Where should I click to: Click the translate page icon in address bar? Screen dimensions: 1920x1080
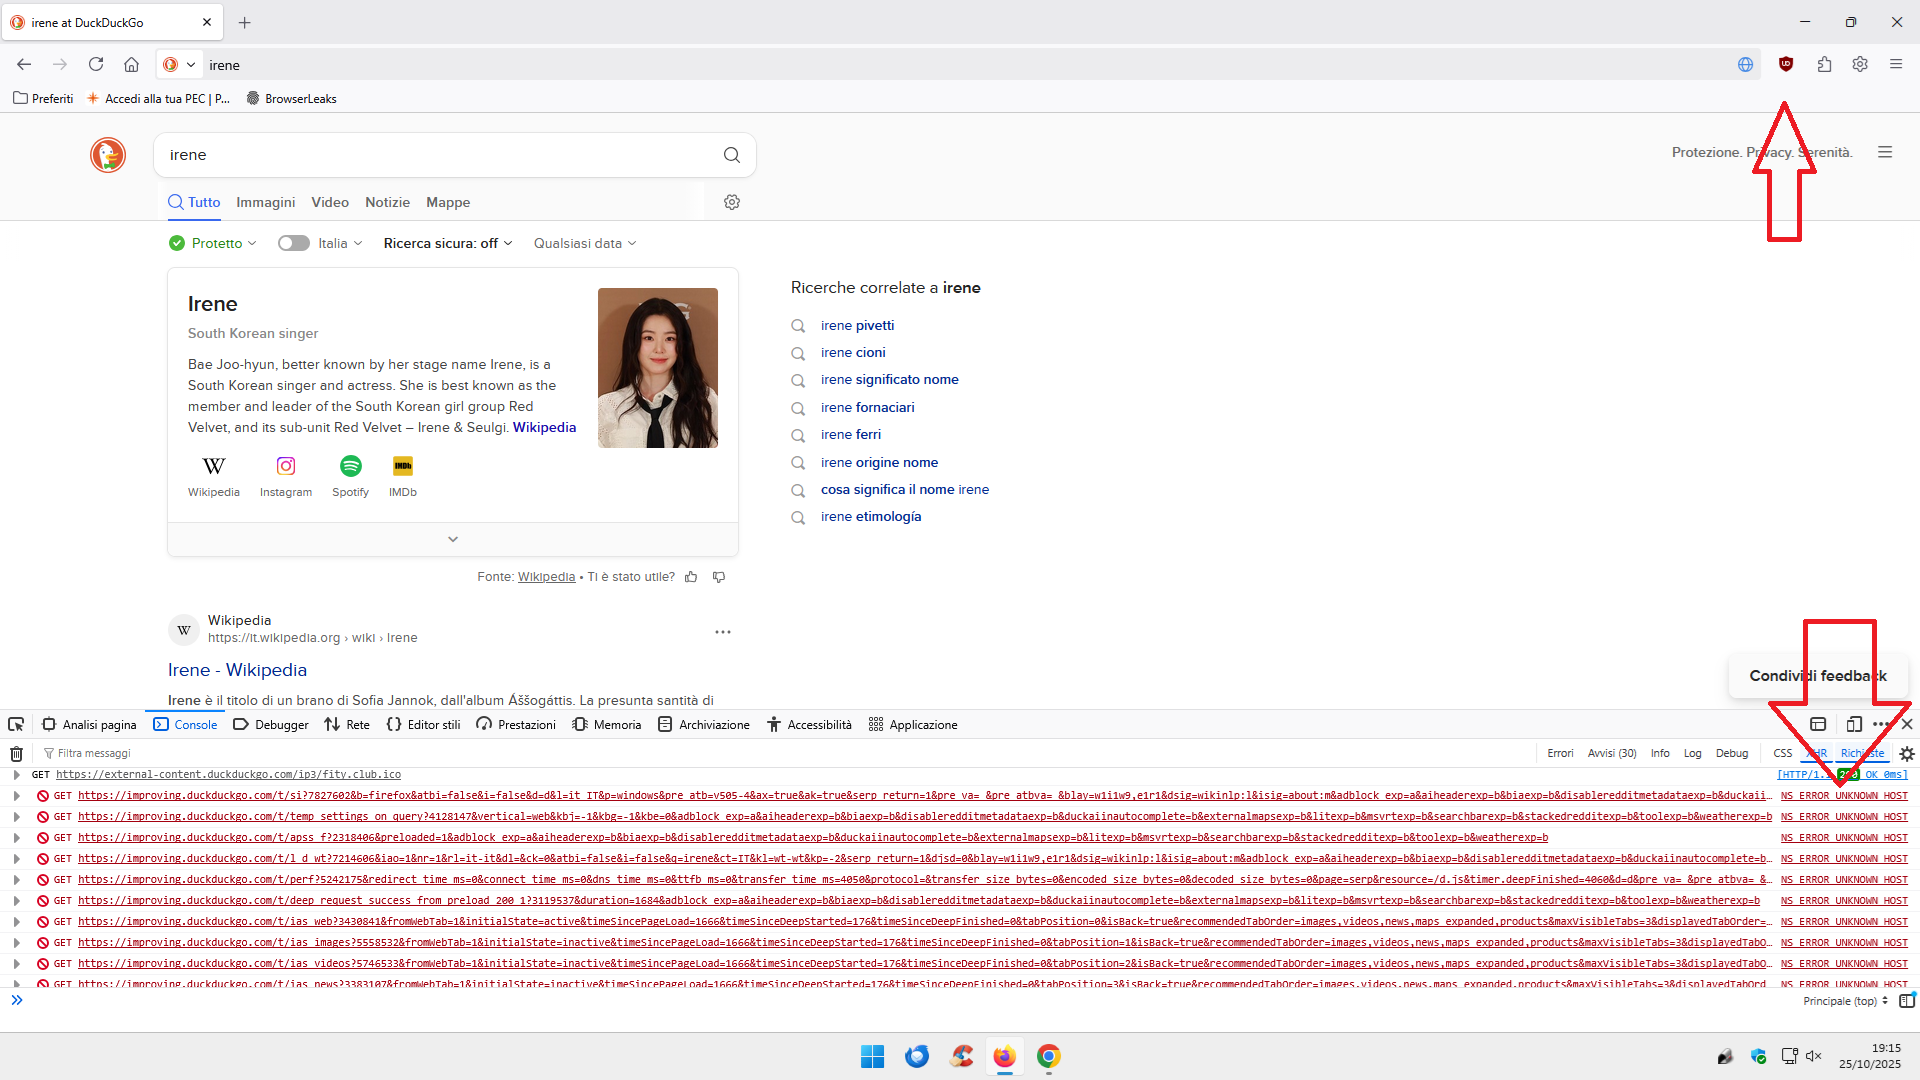[1746, 65]
